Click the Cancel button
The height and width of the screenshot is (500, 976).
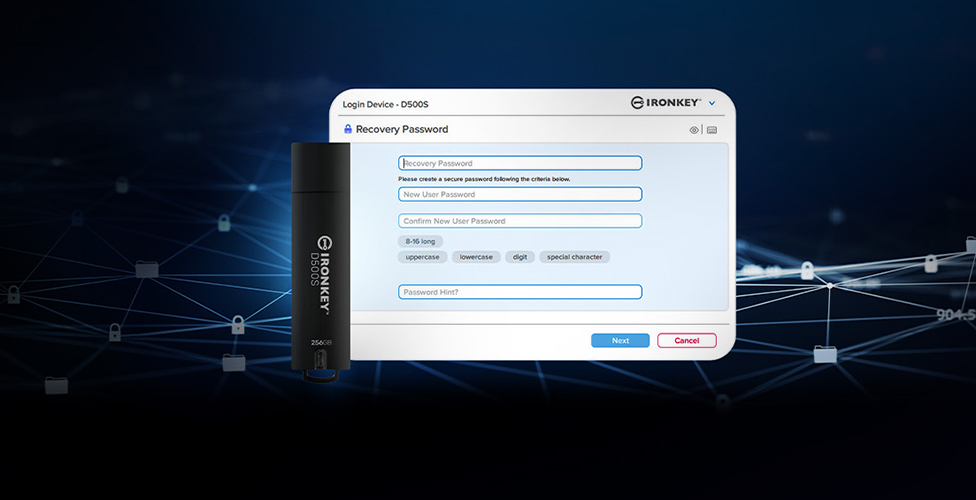687,341
